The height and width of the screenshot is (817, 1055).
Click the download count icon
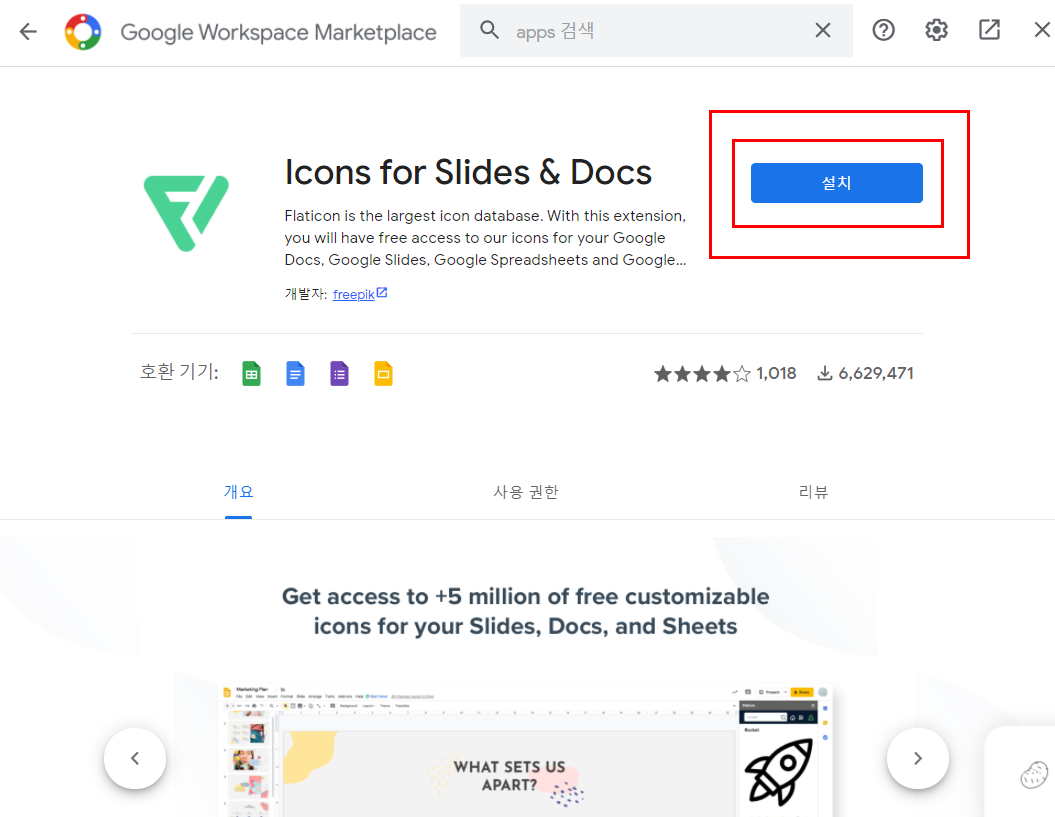pyautogui.click(x=824, y=374)
